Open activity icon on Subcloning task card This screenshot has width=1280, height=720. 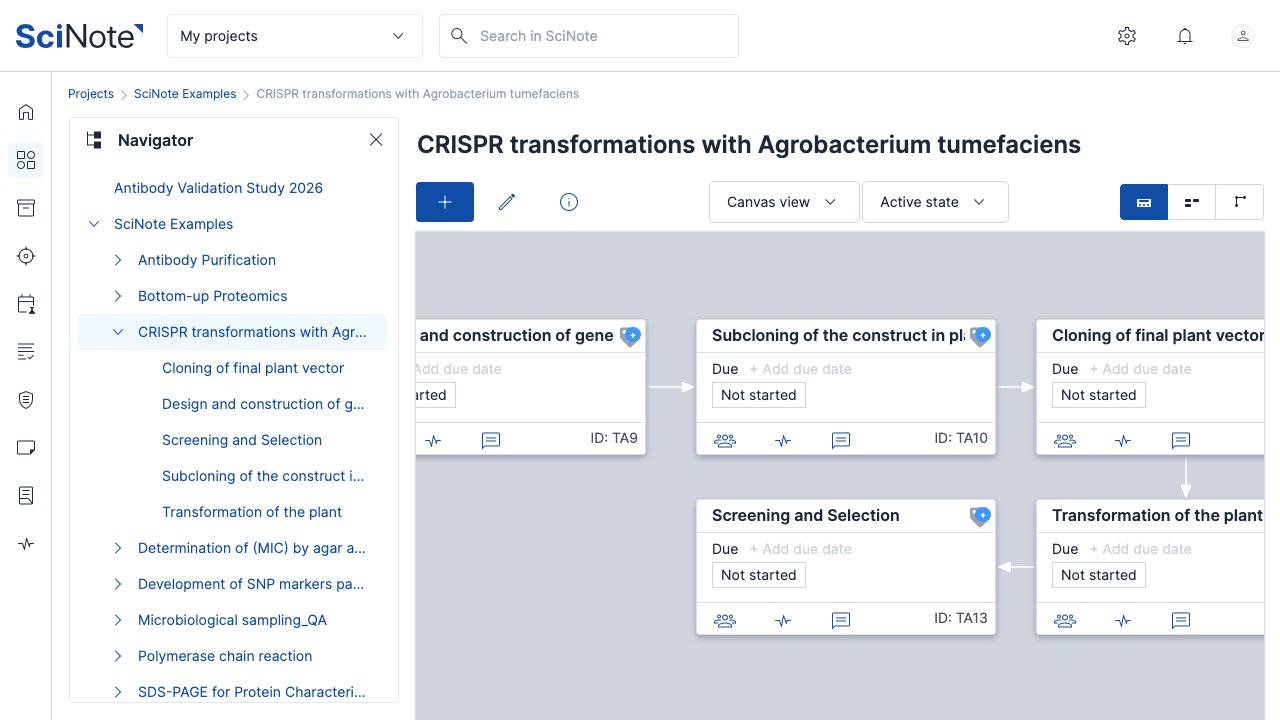[x=783, y=440]
